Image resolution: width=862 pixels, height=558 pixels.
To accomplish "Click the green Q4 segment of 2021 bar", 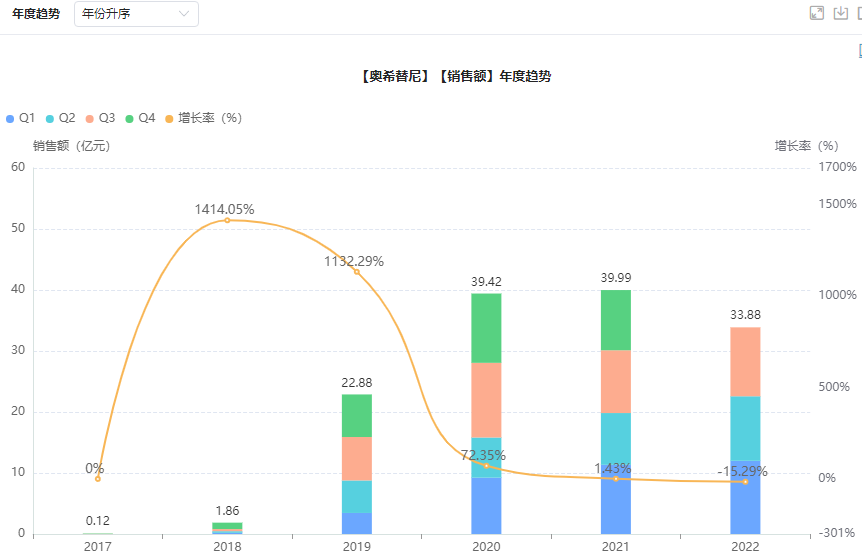I will [615, 320].
